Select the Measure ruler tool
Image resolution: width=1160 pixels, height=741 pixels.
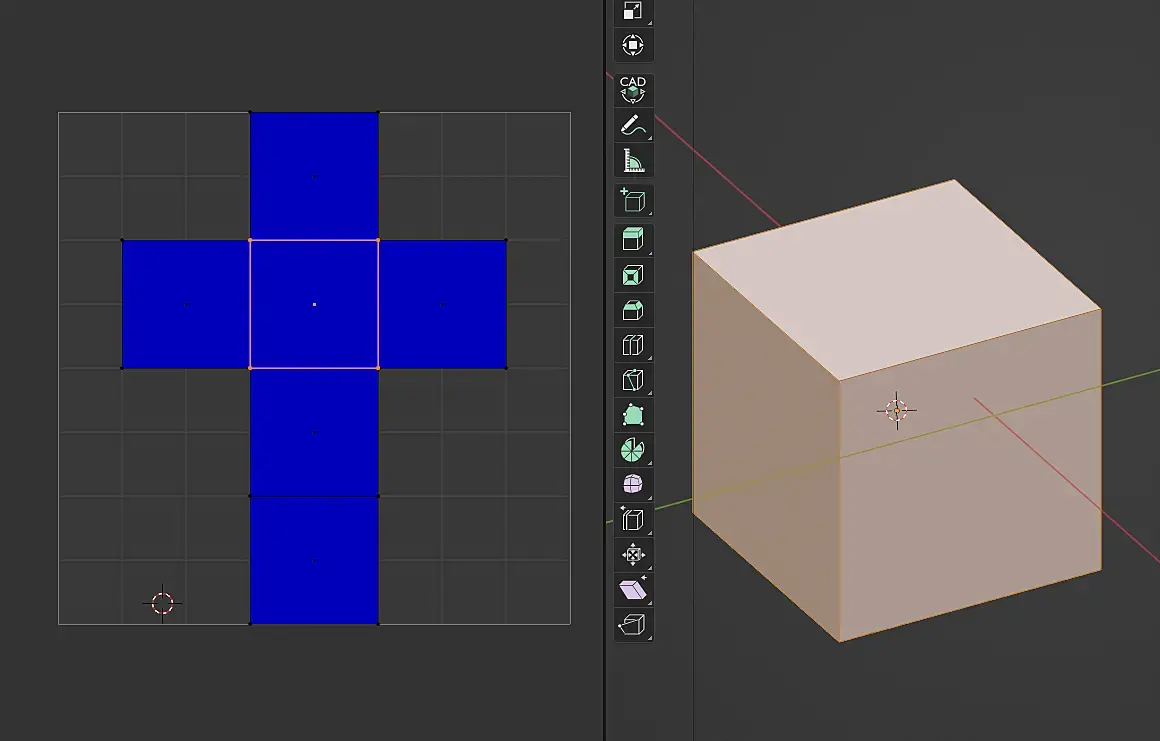pyautogui.click(x=633, y=160)
